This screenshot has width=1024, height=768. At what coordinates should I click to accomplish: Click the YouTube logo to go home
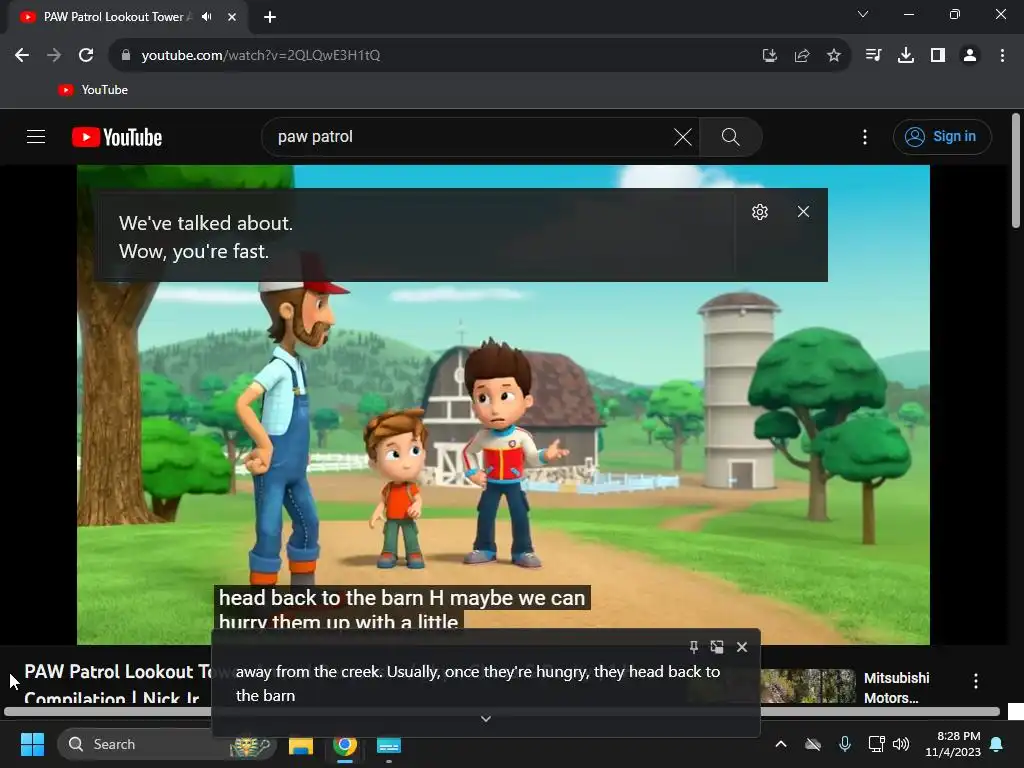[x=117, y=137]
